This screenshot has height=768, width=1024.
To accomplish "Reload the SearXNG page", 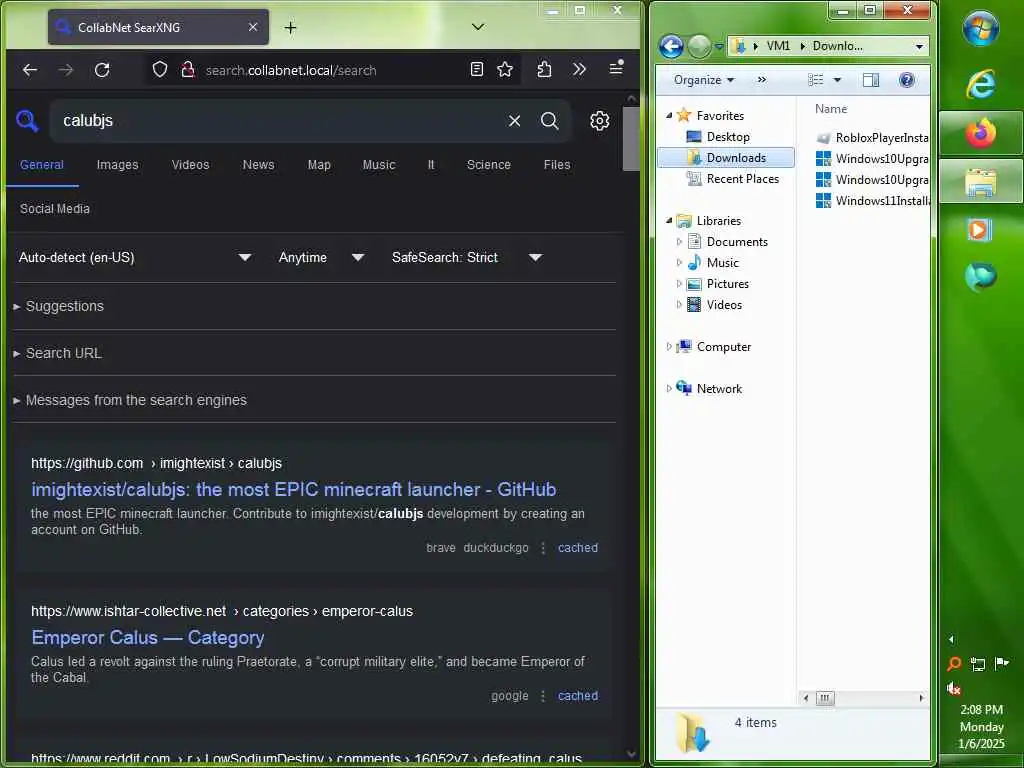I will tap(102, 70).
